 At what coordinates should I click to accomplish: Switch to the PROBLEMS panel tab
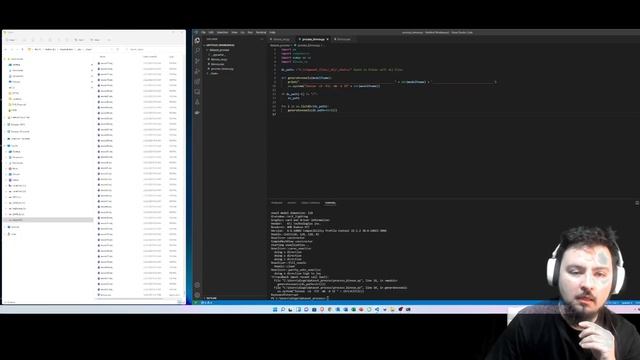pos(277,203)
